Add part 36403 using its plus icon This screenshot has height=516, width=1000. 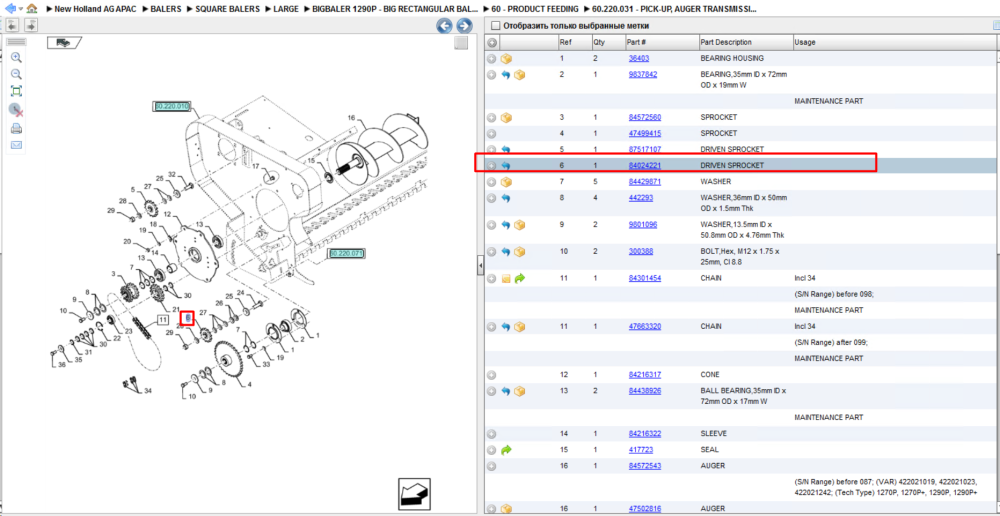coord(491,59)
